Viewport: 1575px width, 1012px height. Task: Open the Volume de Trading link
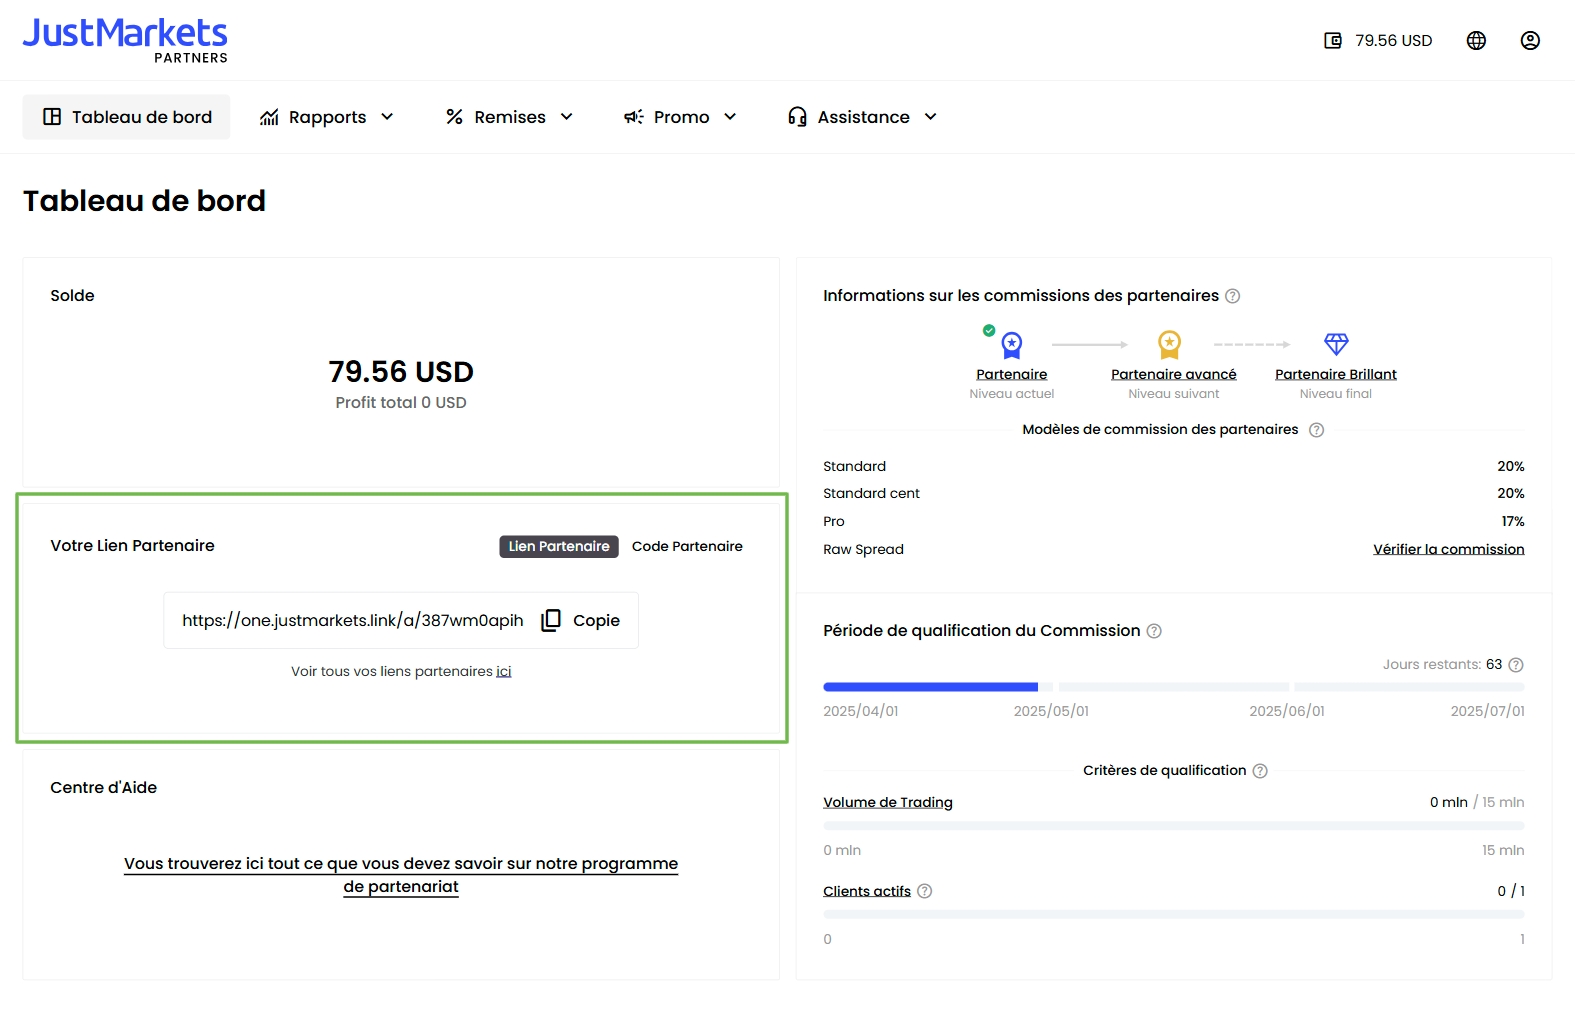click(x=888, y=803)
